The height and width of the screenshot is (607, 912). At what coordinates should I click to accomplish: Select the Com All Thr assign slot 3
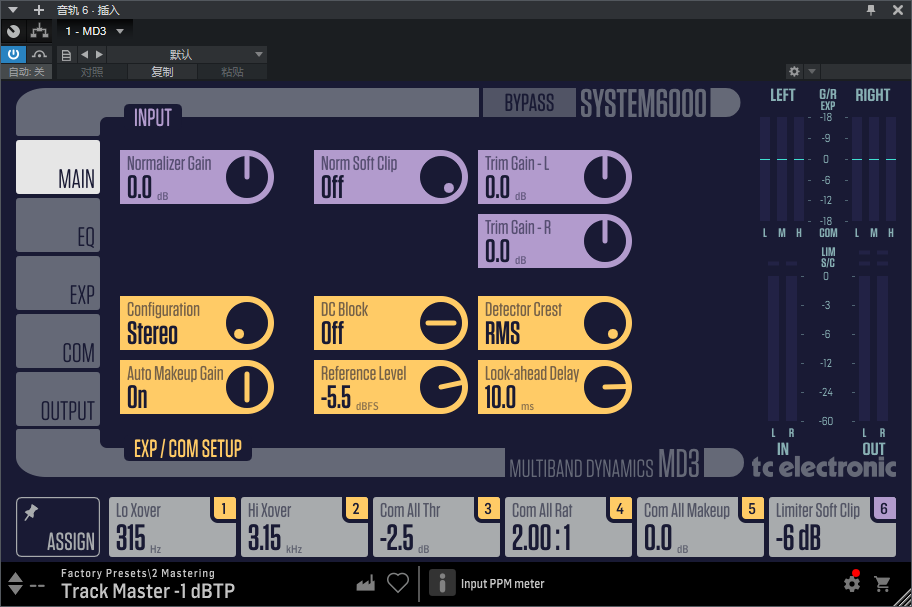[436, 527]
